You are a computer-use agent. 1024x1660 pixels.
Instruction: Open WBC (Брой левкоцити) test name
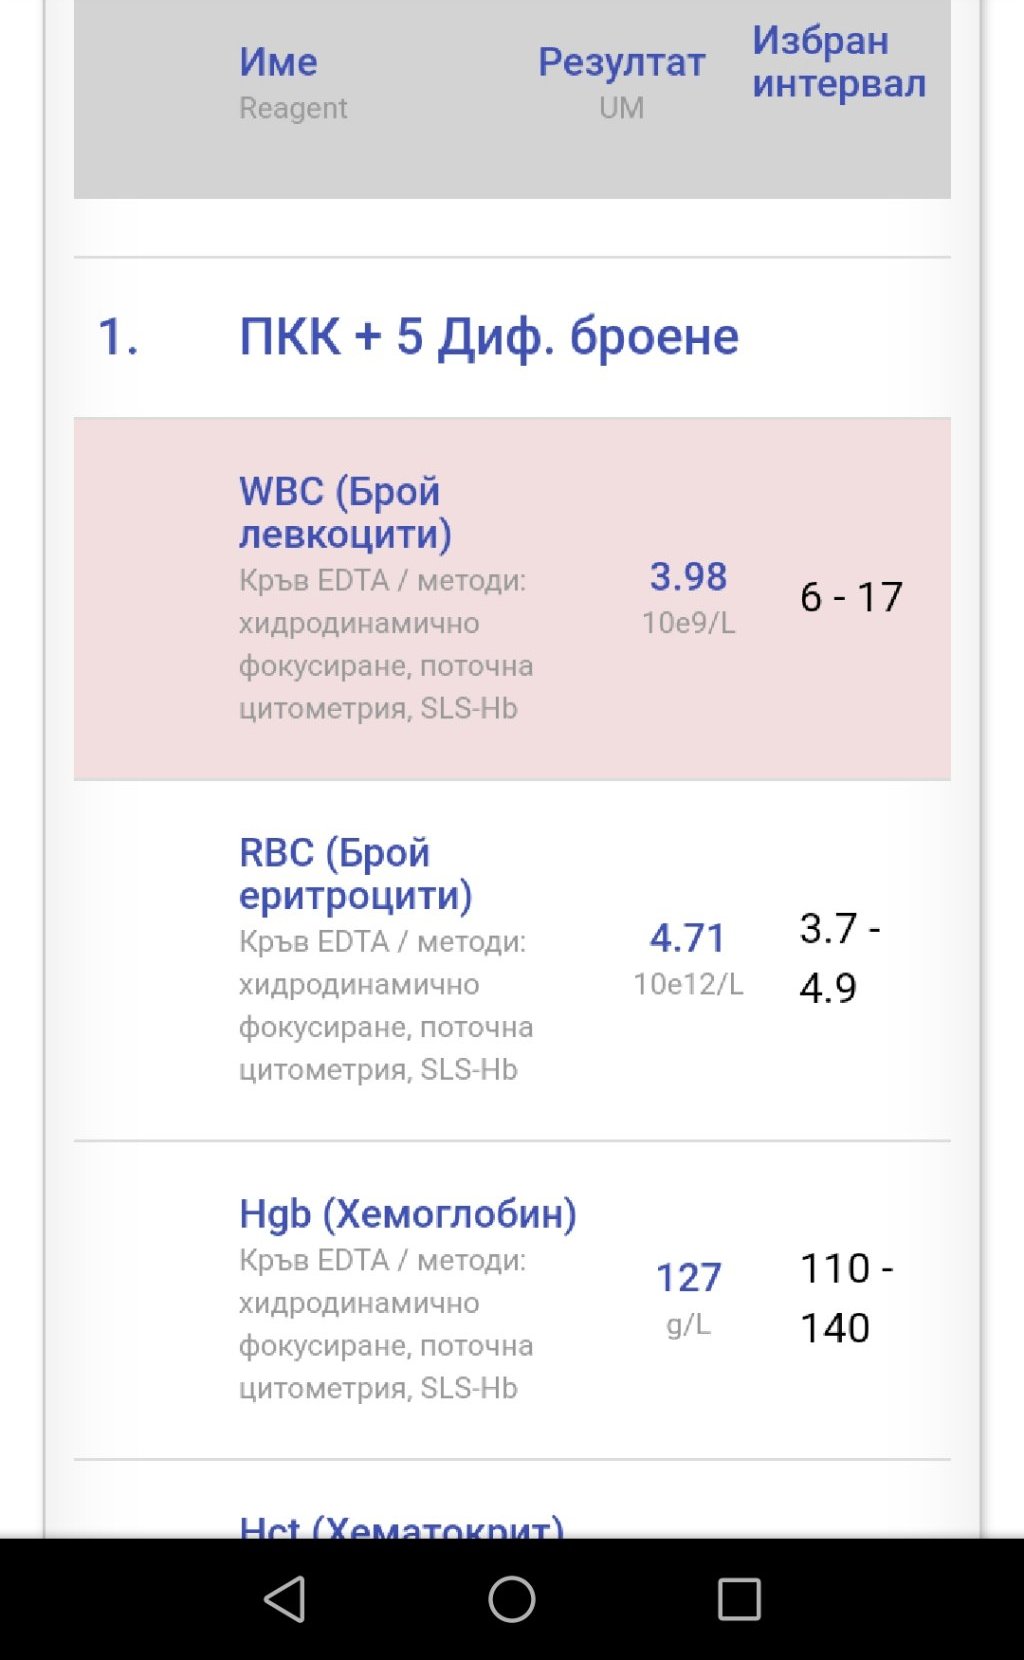(345, 512)
